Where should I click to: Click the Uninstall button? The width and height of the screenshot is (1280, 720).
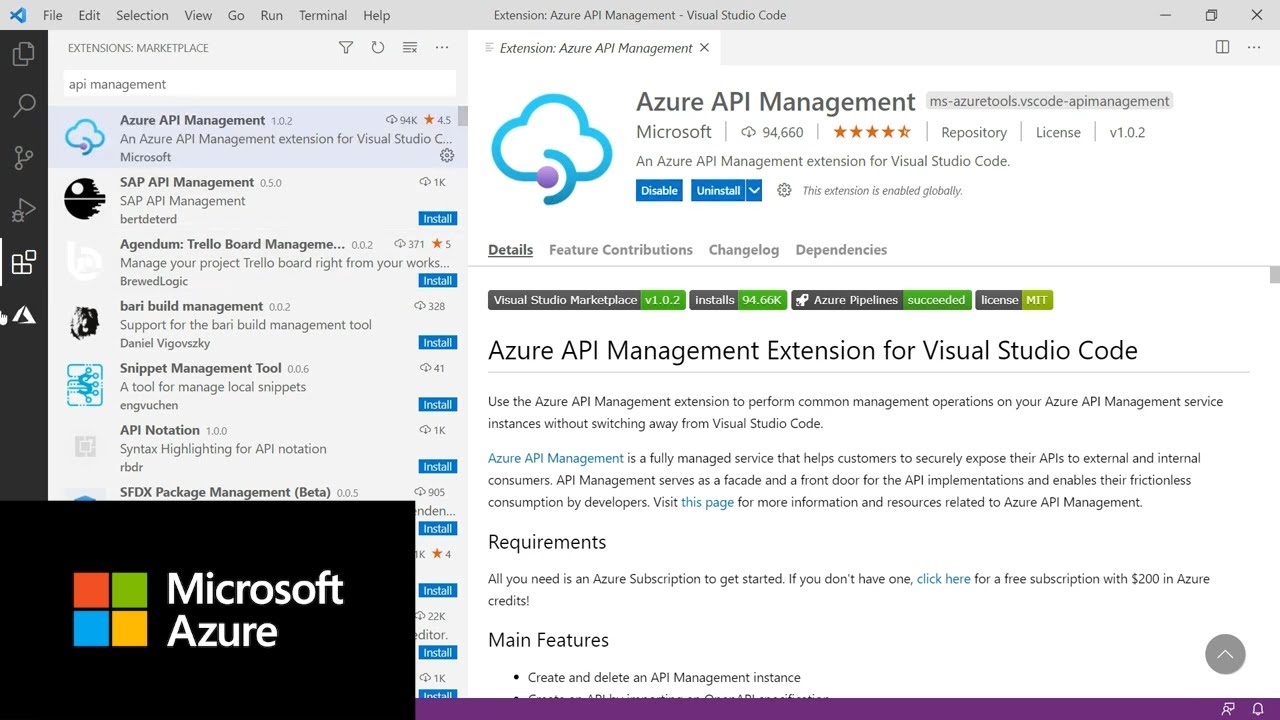(718, 190)
